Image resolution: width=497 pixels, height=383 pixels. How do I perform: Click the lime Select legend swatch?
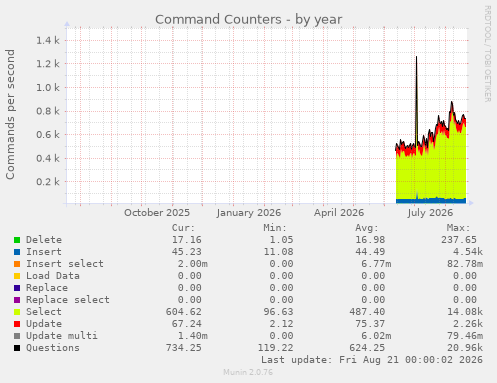pos(17,312)
